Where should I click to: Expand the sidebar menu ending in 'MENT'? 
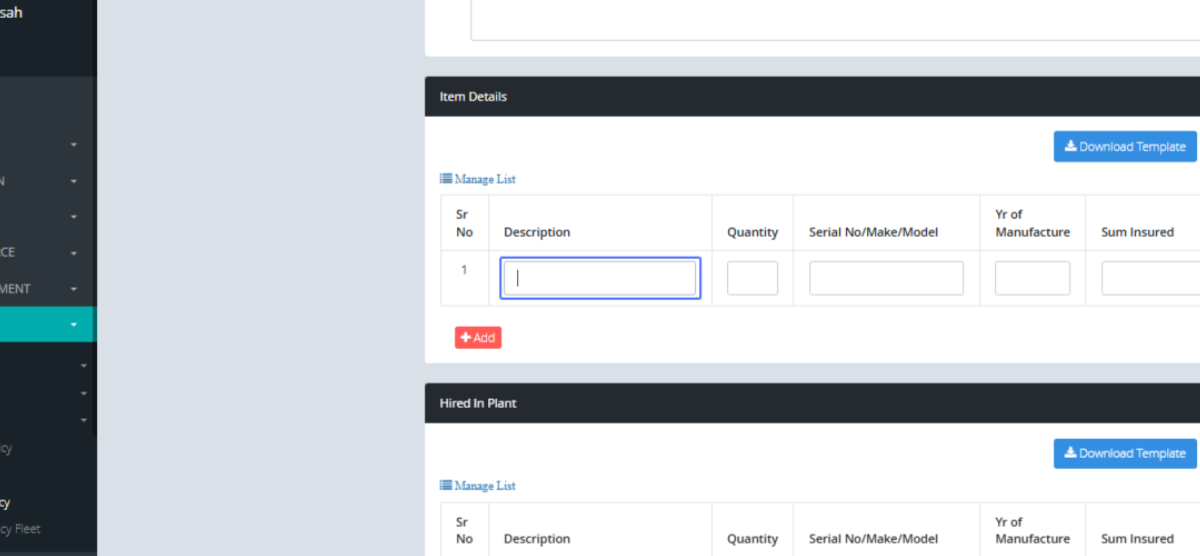[74, 289]
